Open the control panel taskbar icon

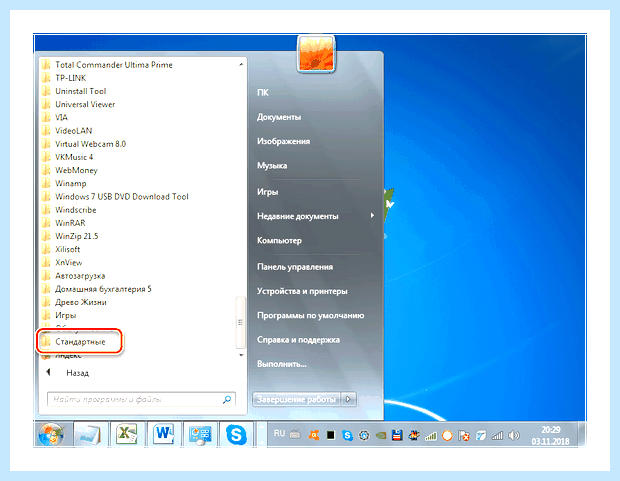click(200, 434)
